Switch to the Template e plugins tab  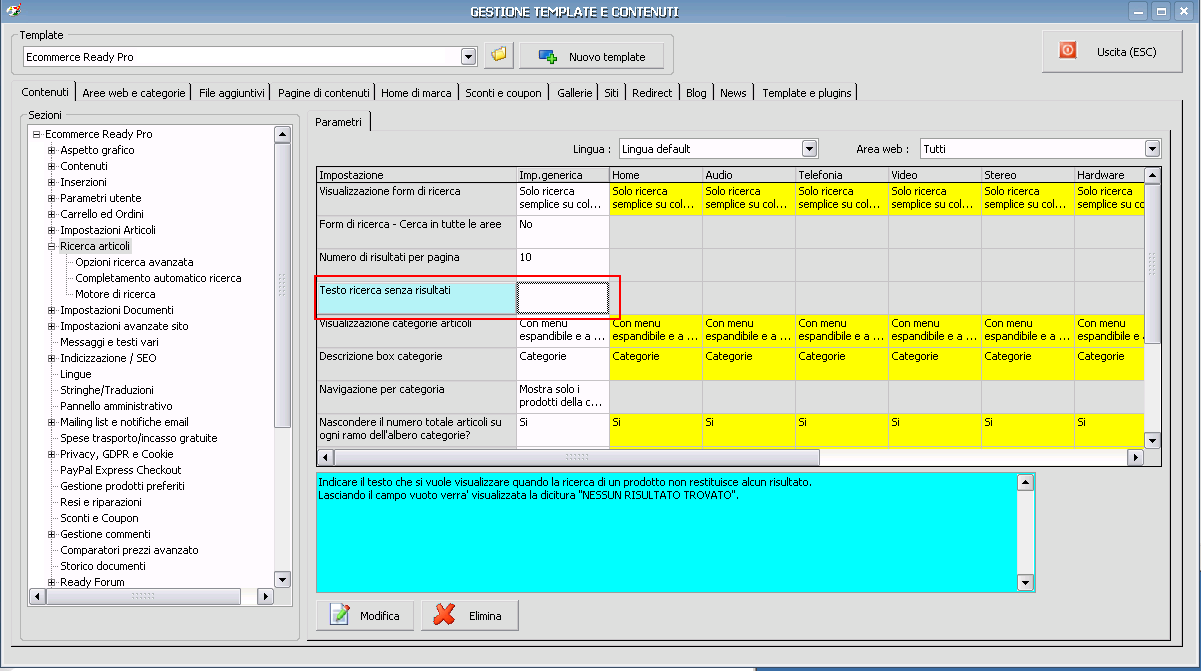tap(806, 93)
